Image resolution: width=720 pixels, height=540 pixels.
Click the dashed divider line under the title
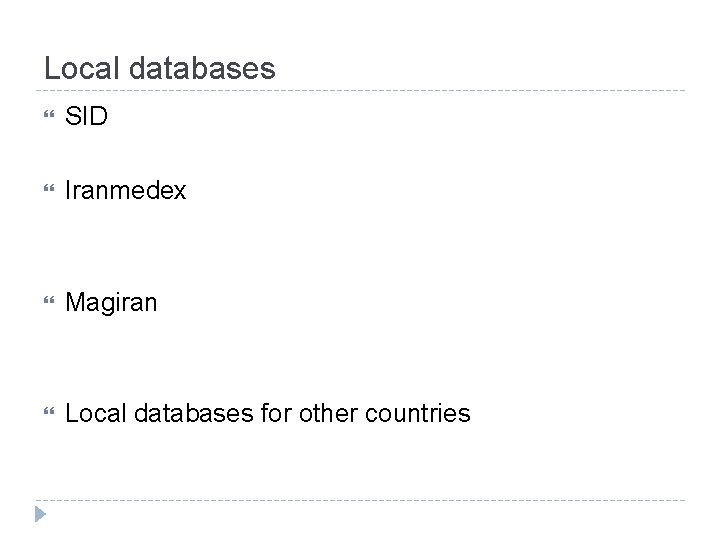(360, 91)
